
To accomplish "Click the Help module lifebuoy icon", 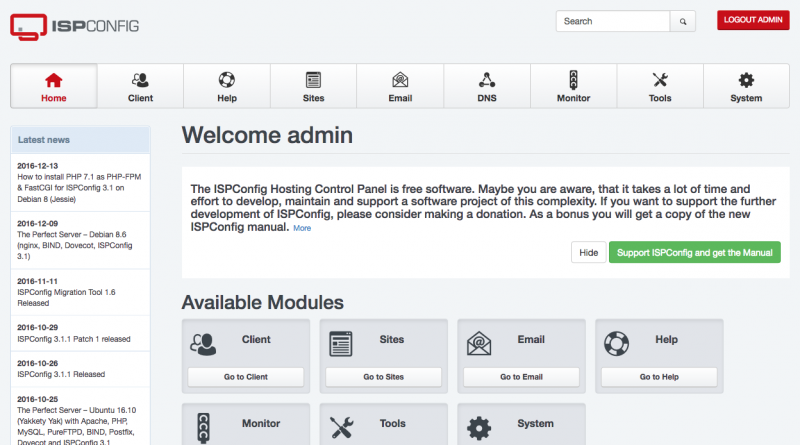I will (x=616, y=343).
